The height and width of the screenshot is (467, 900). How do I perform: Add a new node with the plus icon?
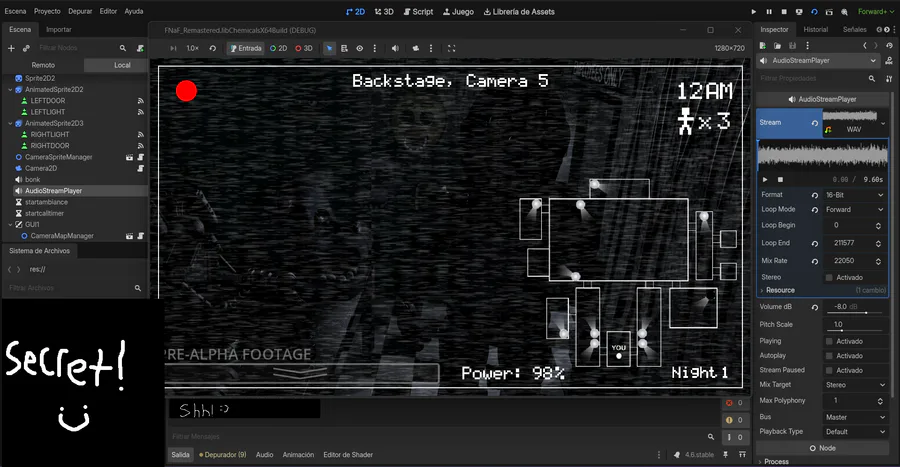(x=11, y=48)
